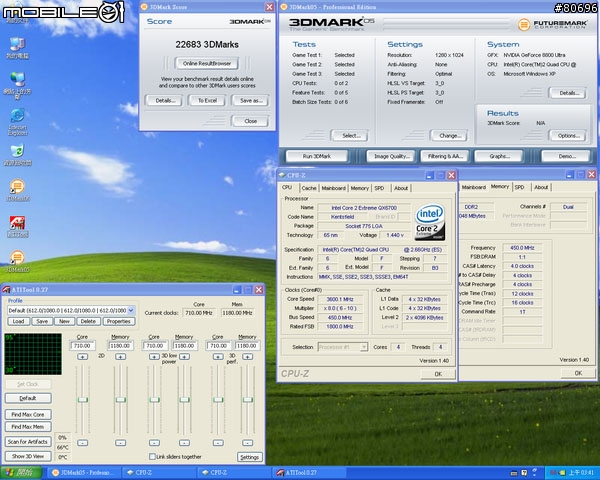600x480 pixels.
Task: Click OK in front CPU-Z window
Action: point(438,374)
